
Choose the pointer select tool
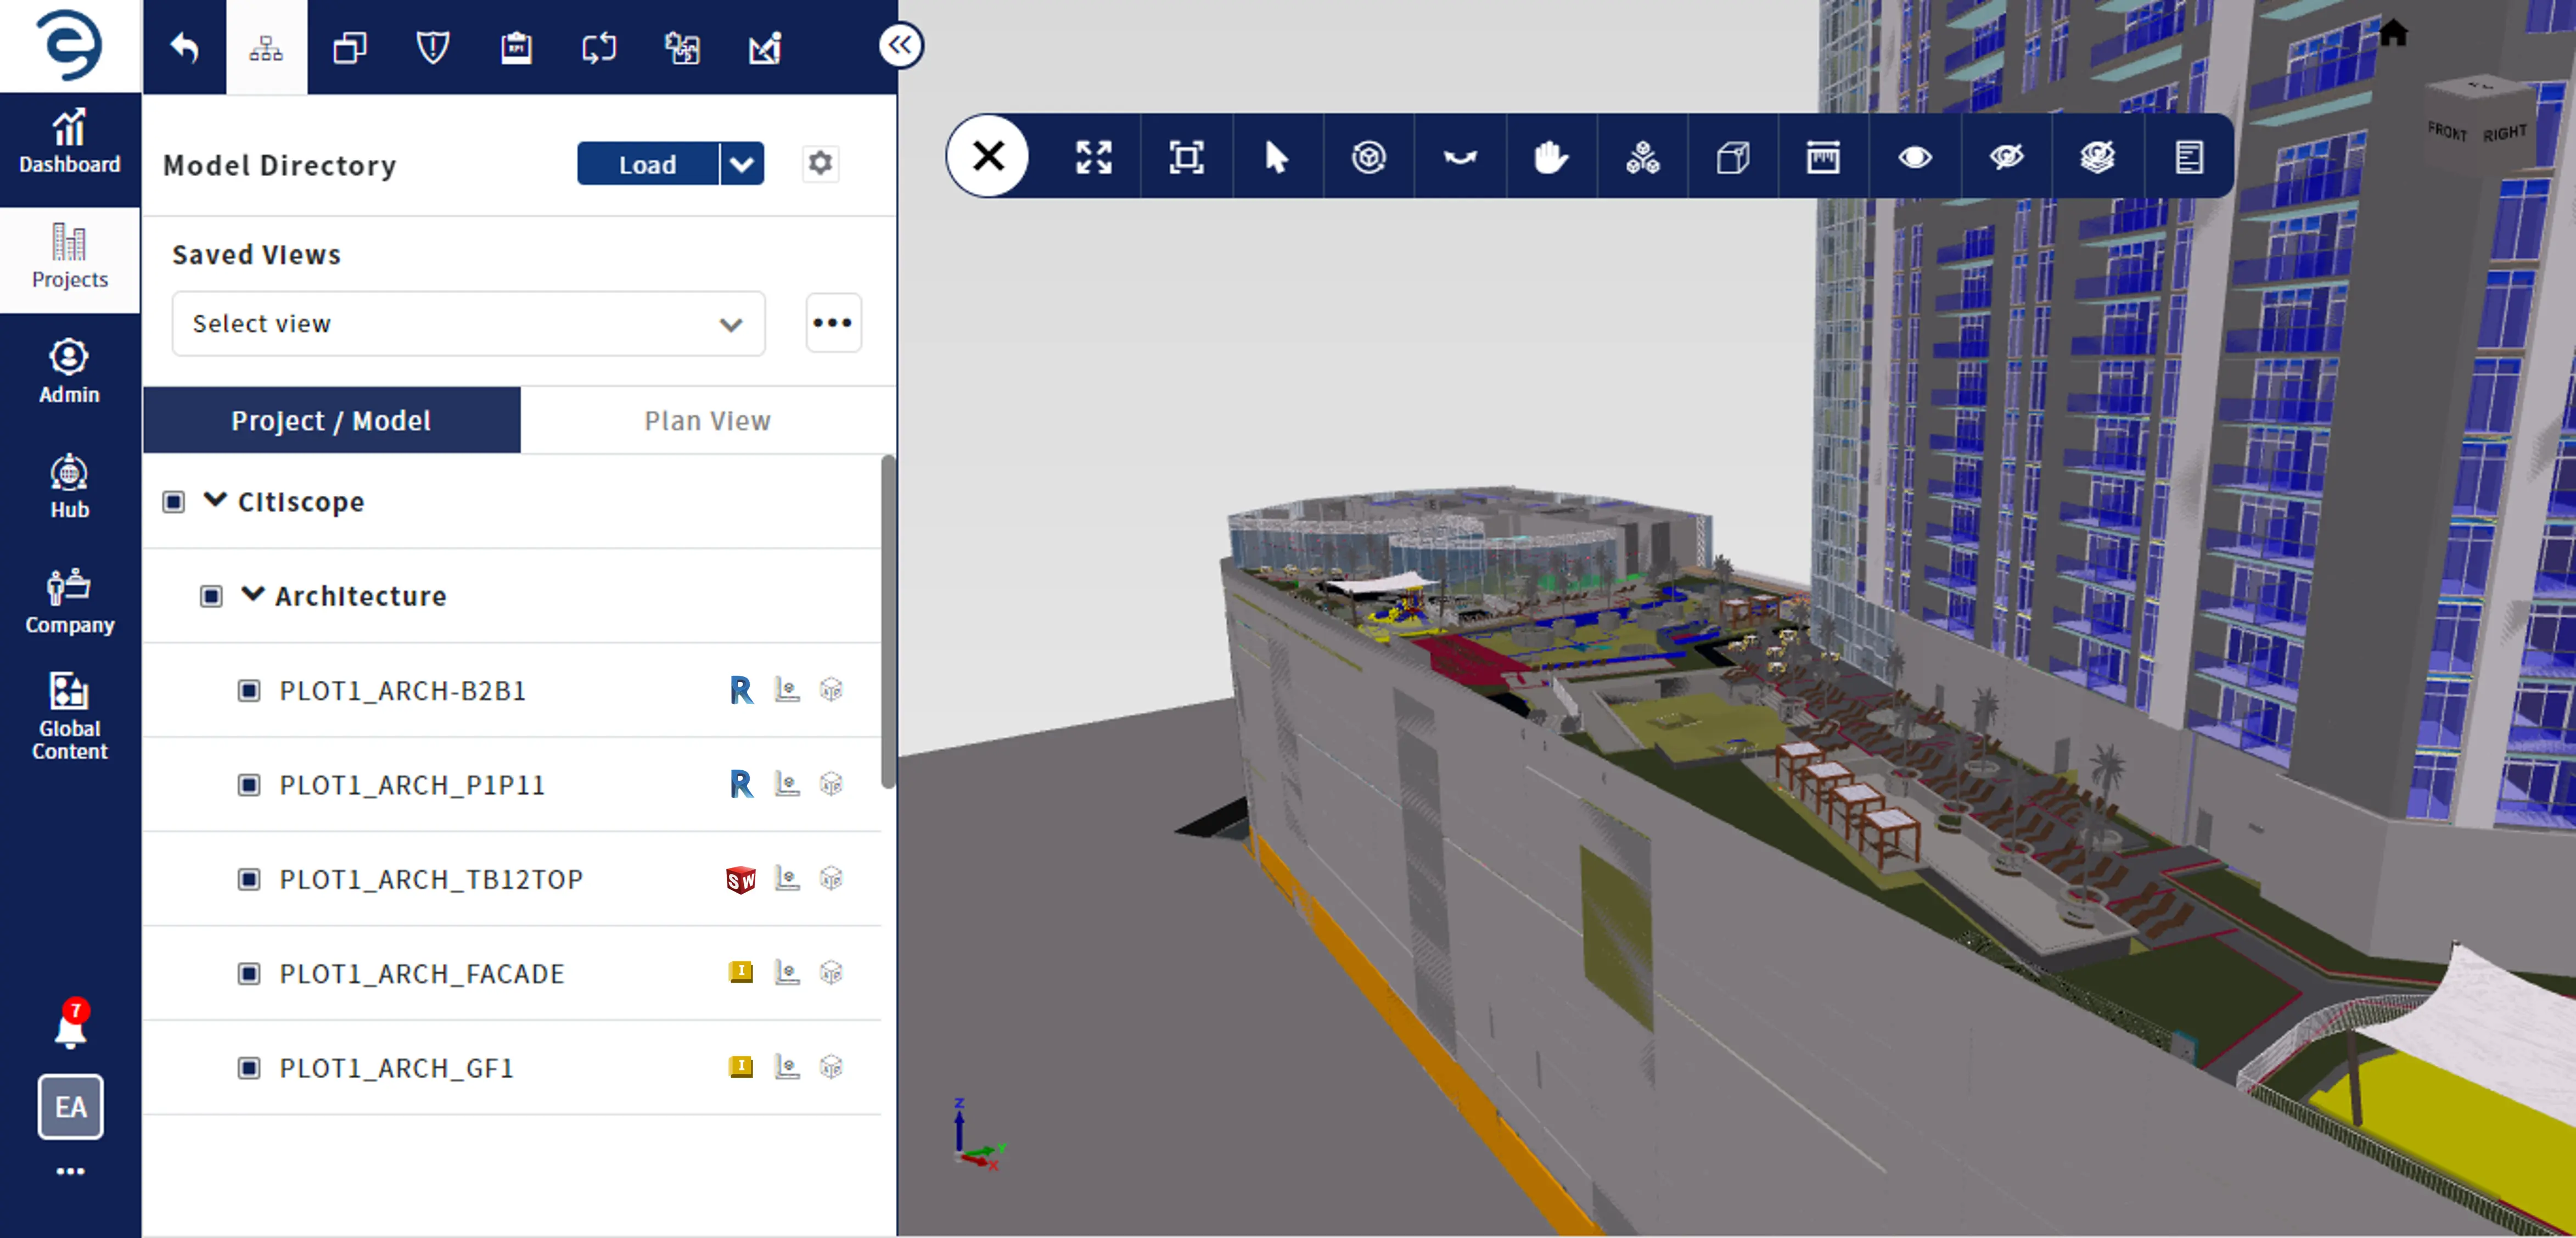point(1277,157)
